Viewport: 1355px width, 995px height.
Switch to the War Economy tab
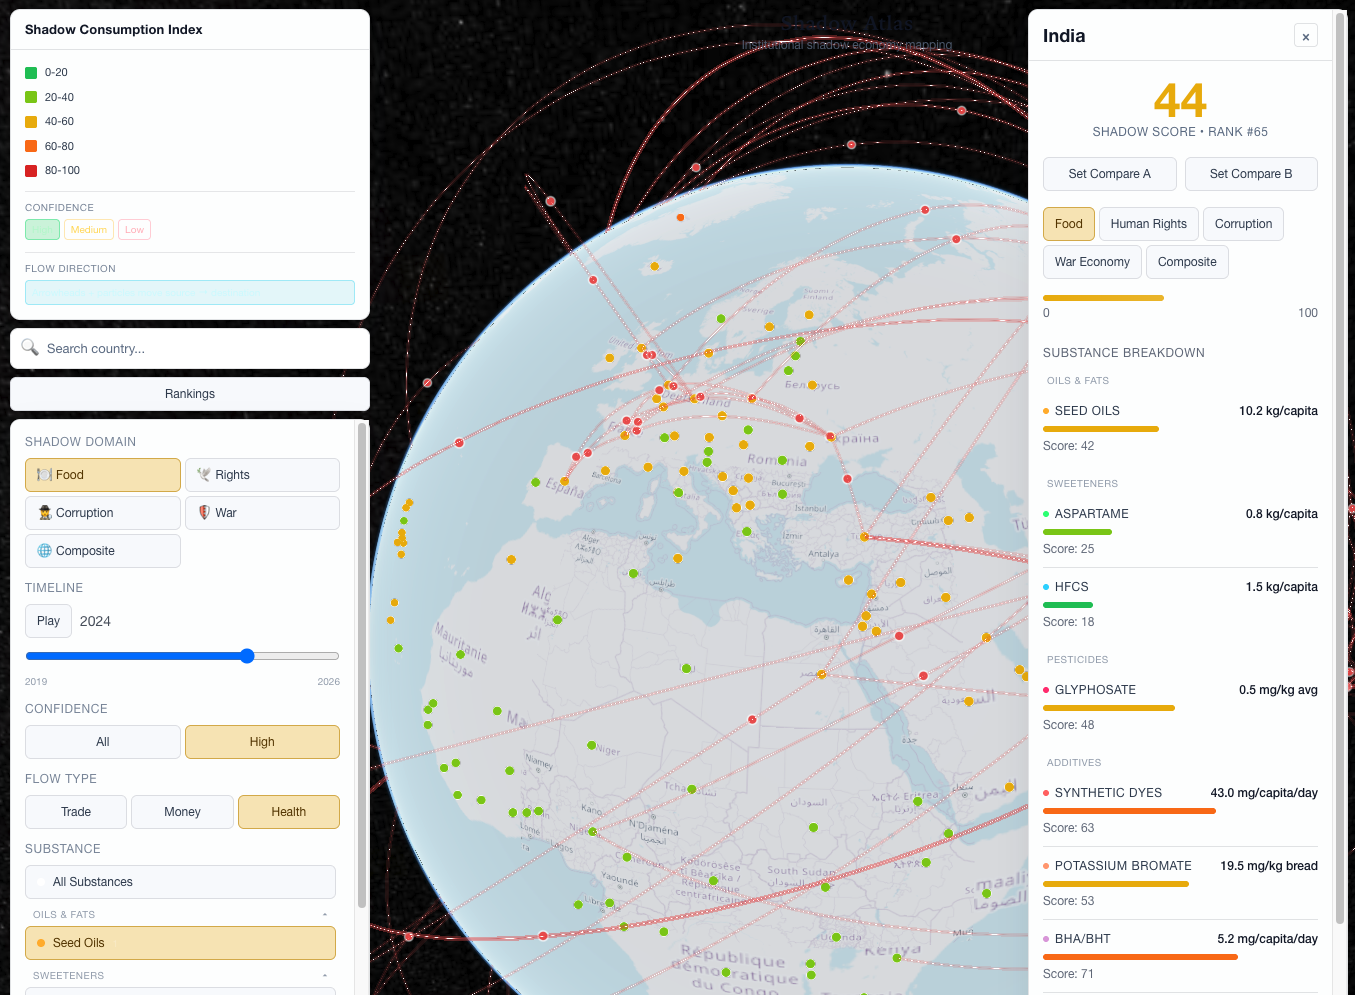1092,262
